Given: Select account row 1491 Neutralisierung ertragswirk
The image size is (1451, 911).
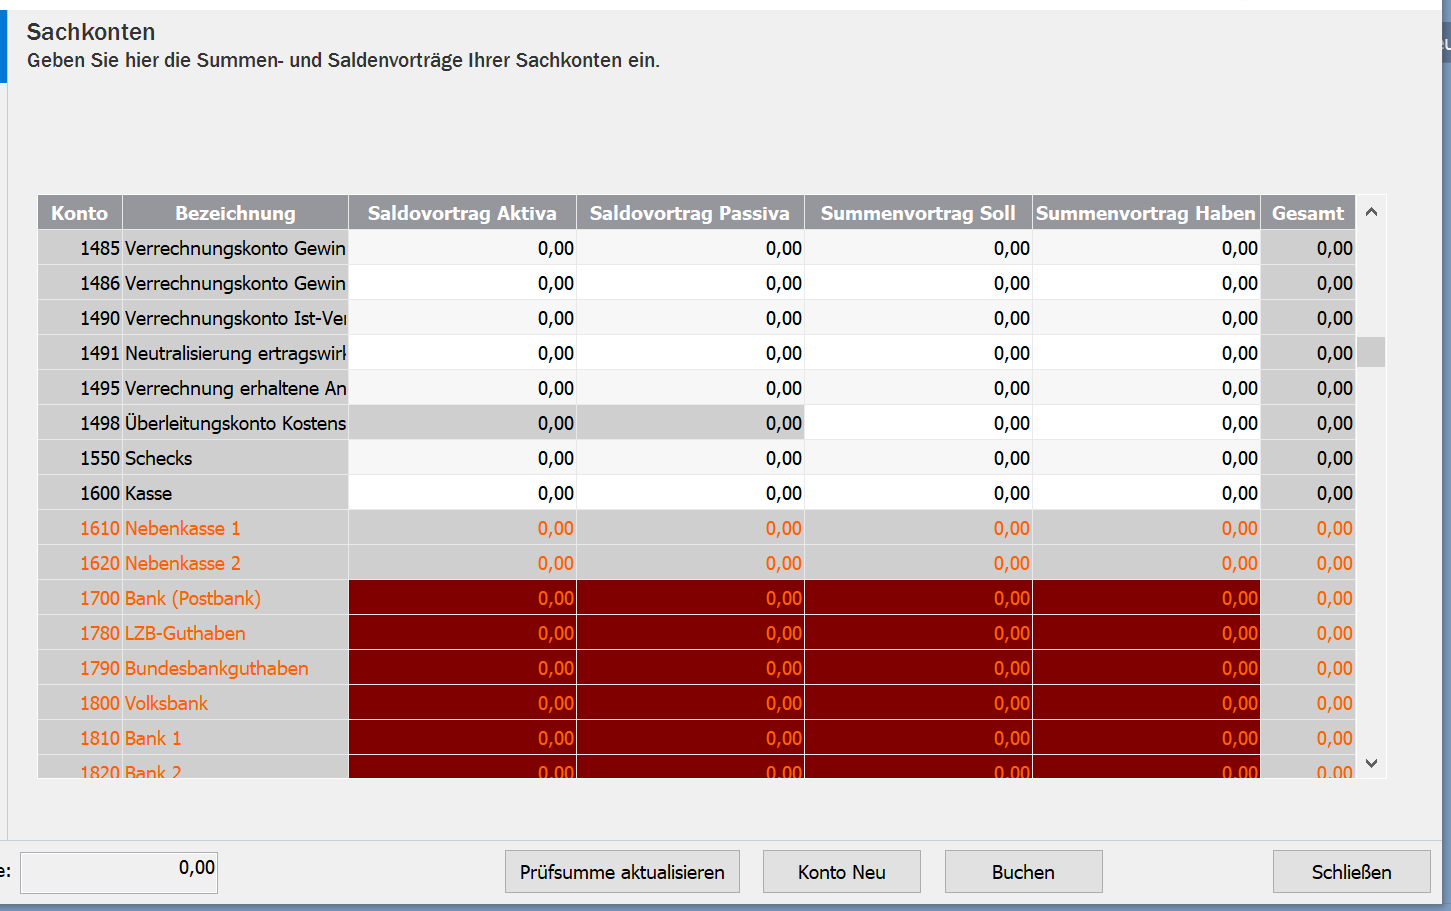Looking at the screenshot, I should (x=696, y=353).
